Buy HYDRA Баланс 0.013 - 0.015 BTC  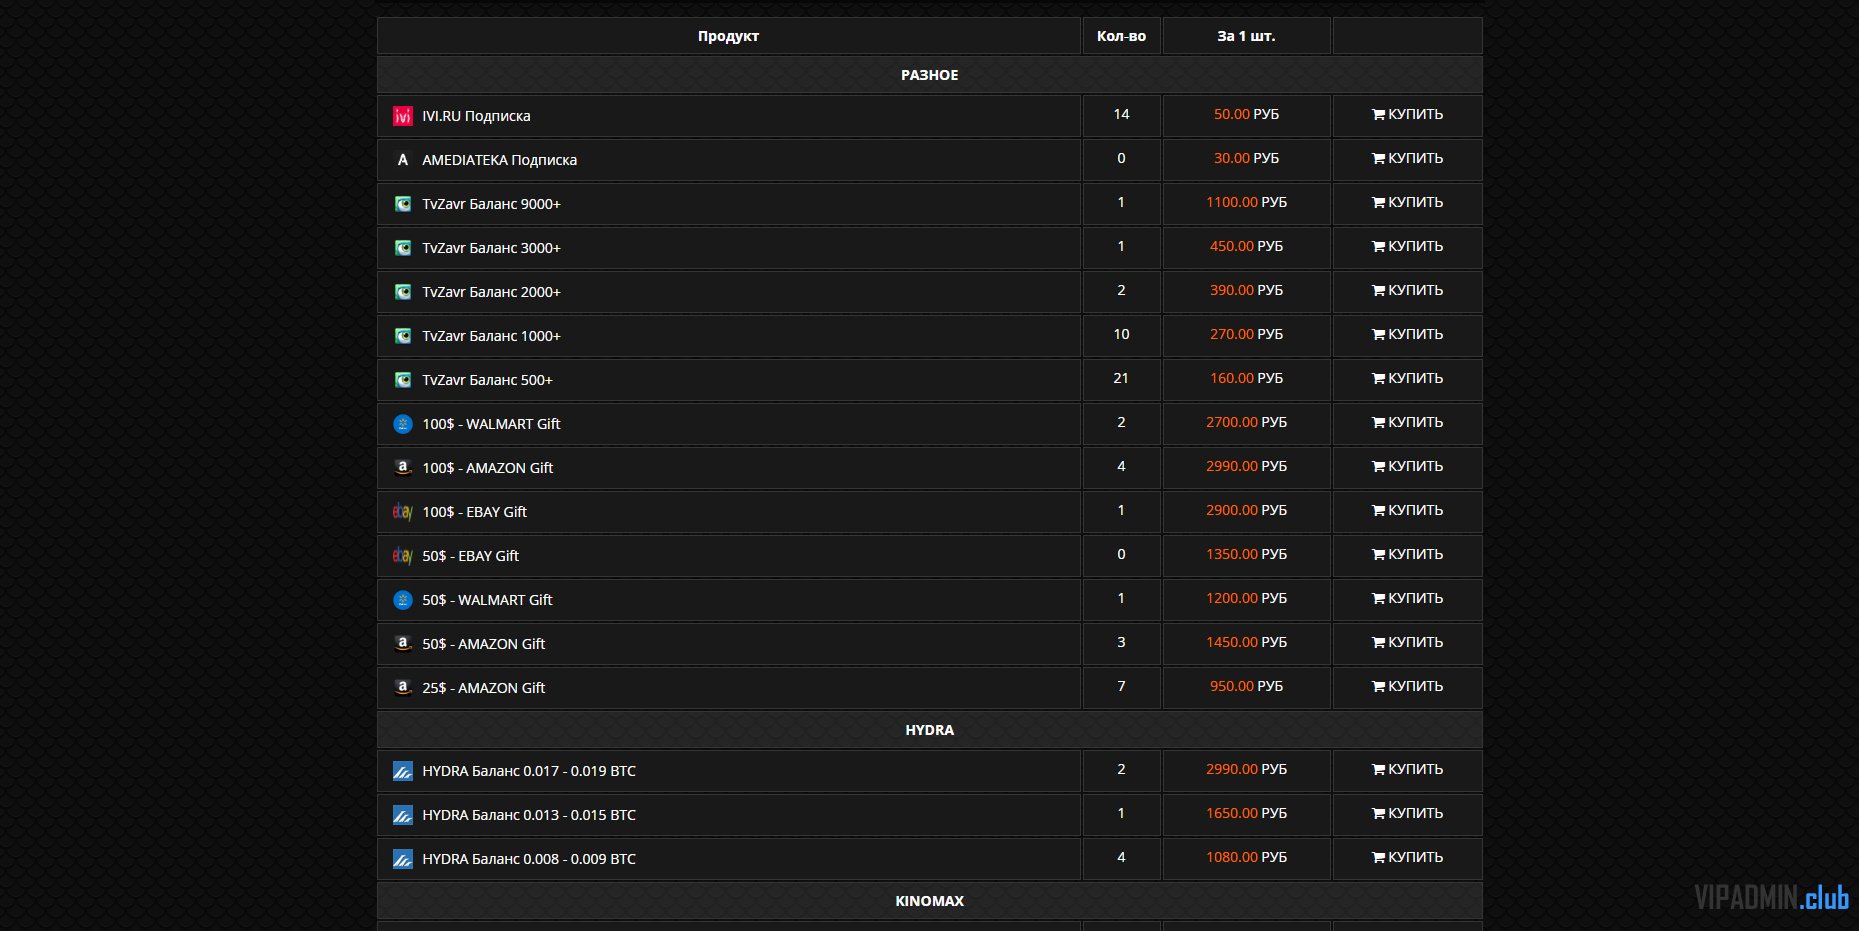[1407, 814]
